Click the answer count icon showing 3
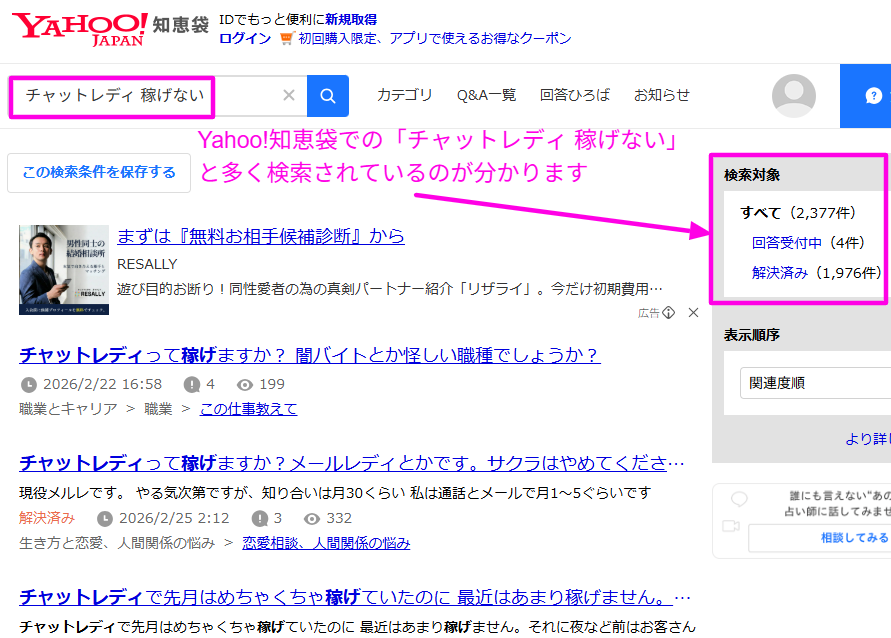This screenshot has height=638, width=891. coord(260,519)
